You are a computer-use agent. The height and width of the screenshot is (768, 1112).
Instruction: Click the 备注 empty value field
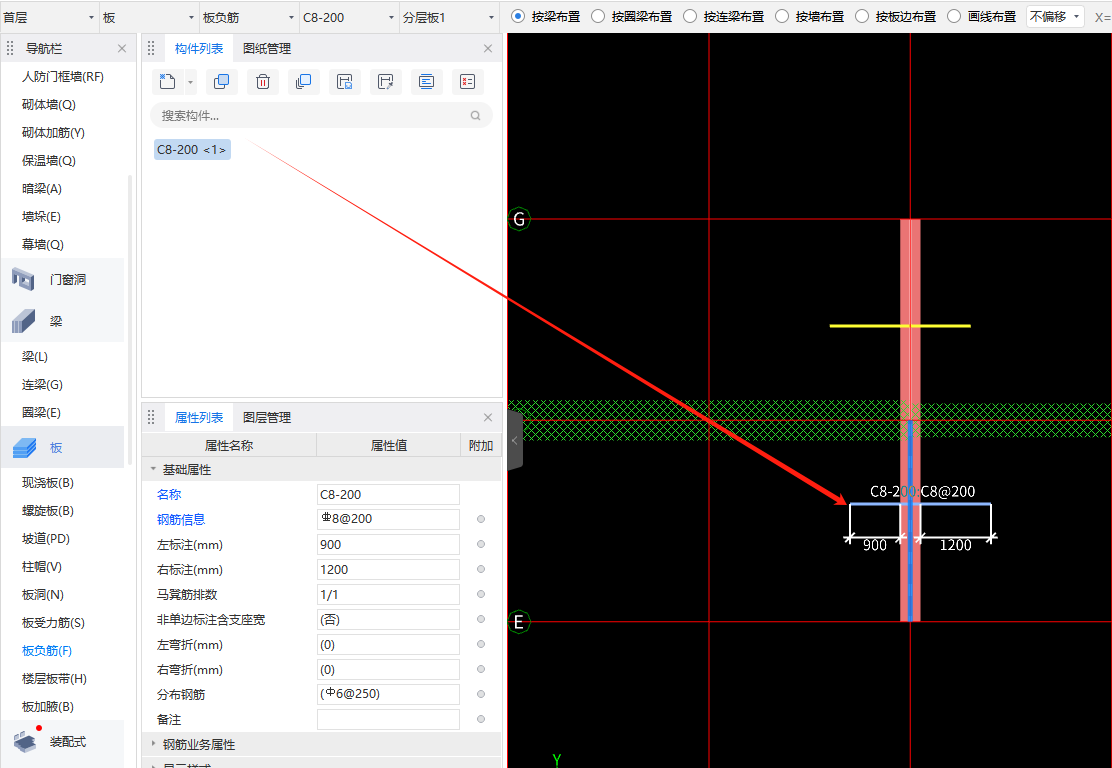(x=388, y=719)
